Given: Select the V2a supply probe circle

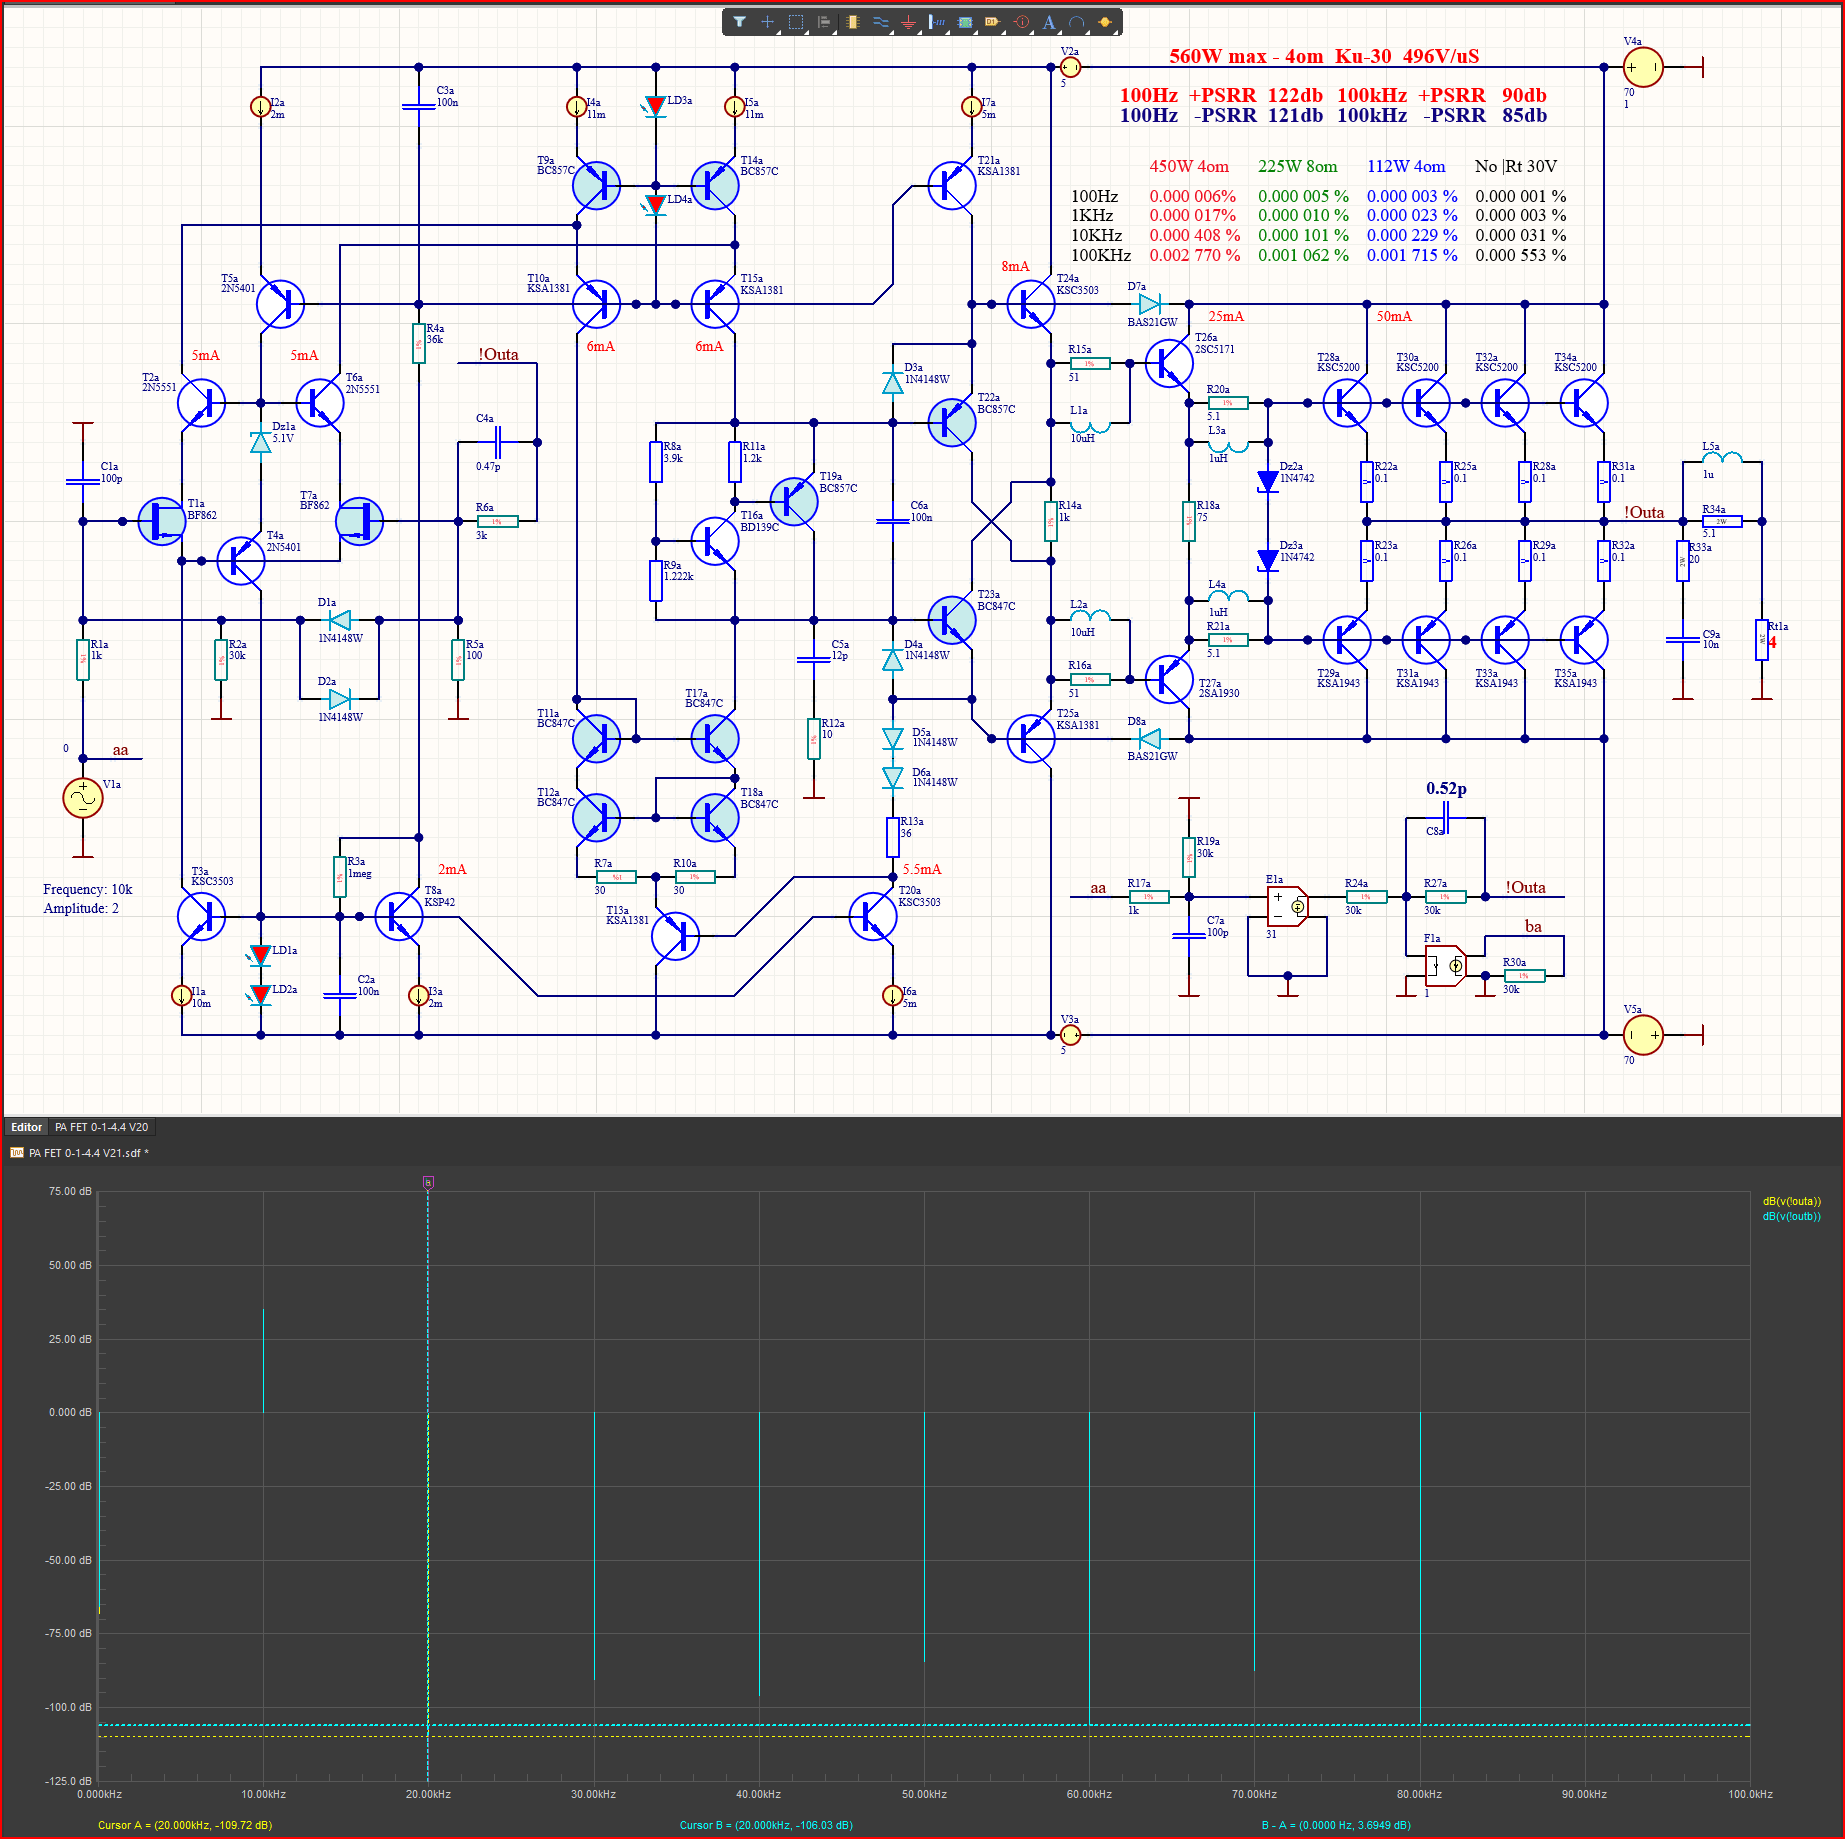Looking at the screenshot, I should tap(1070, 67).
